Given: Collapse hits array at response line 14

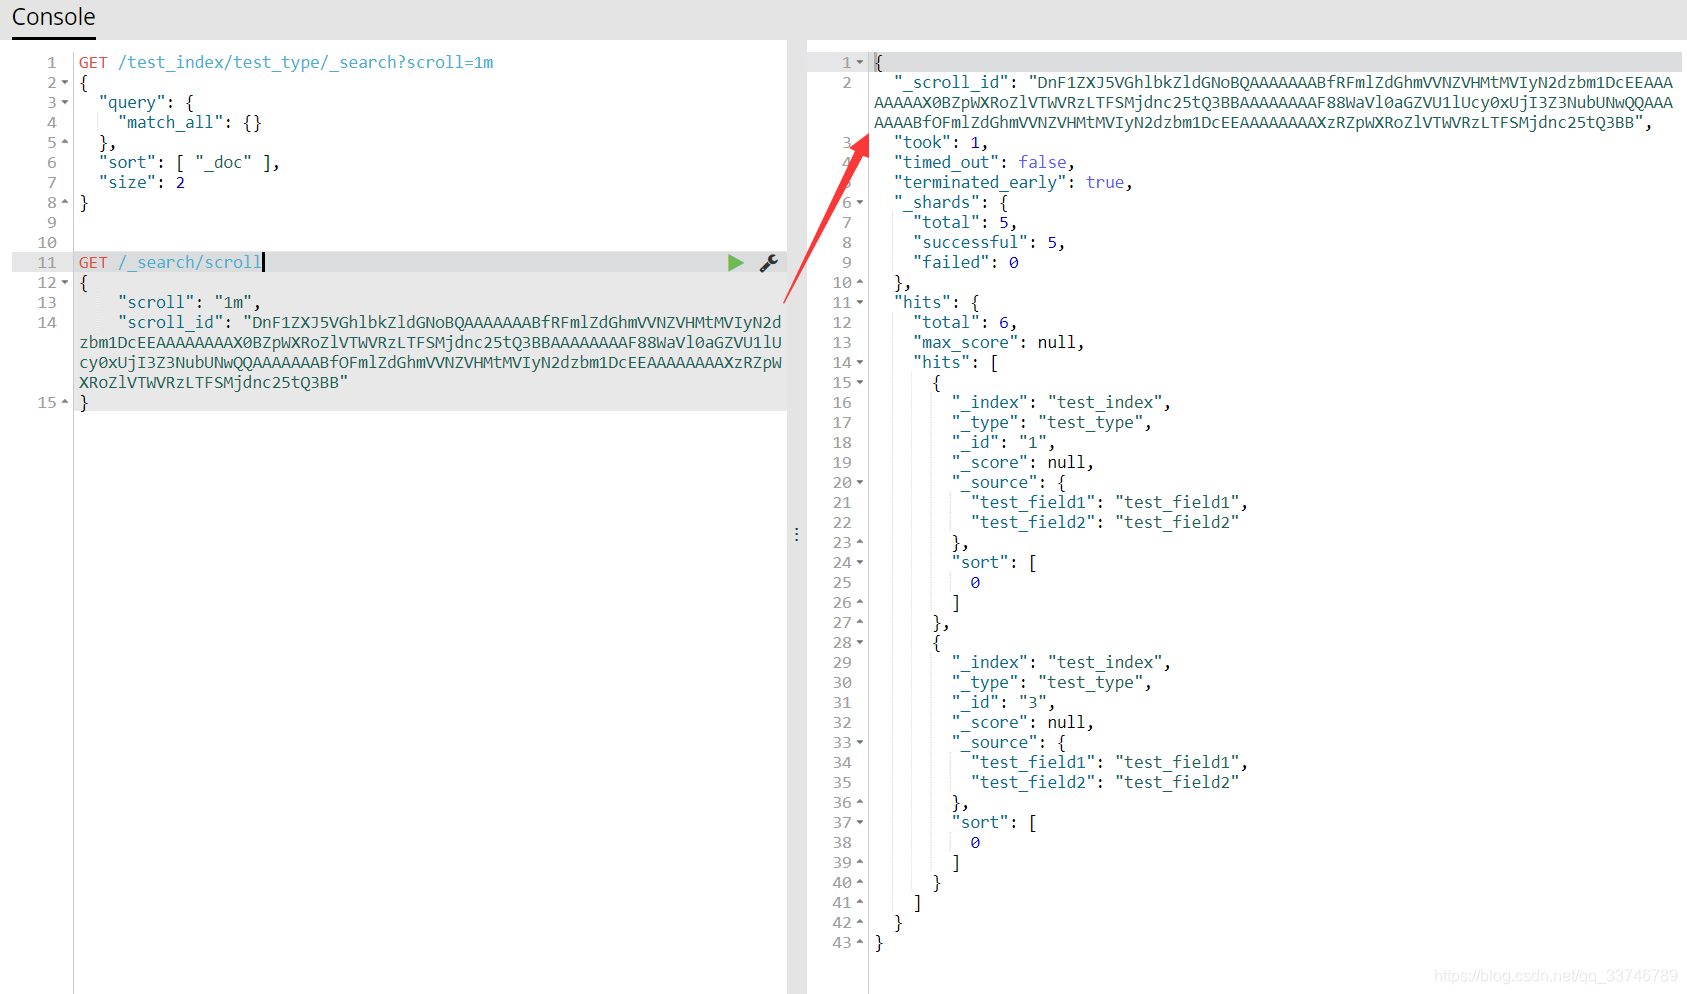Looking at the screenshot, I should [x=860, y=363].
